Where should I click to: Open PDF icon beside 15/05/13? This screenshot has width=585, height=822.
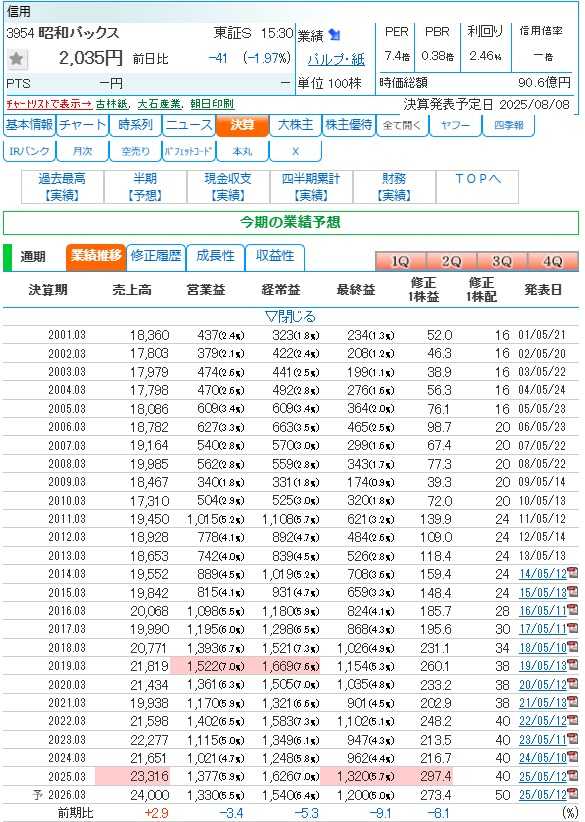coord(572,592)
